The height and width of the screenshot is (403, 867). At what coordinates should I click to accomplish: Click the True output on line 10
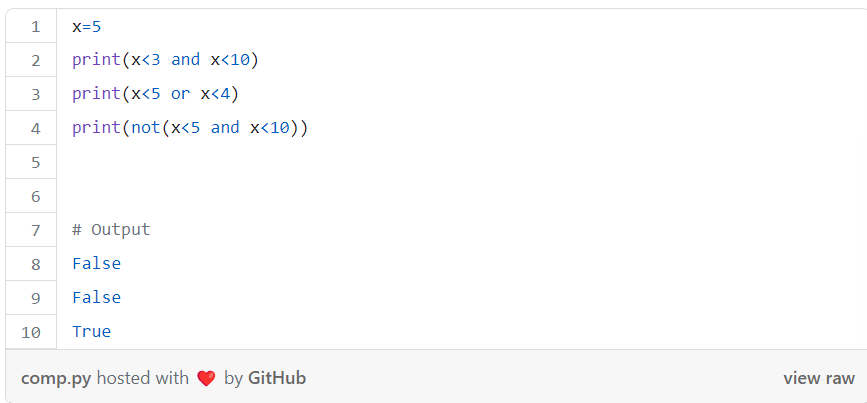(92, 332)
